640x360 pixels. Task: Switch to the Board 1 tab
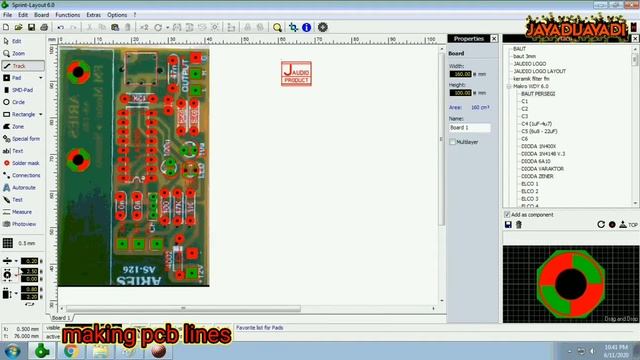(61, 318)
